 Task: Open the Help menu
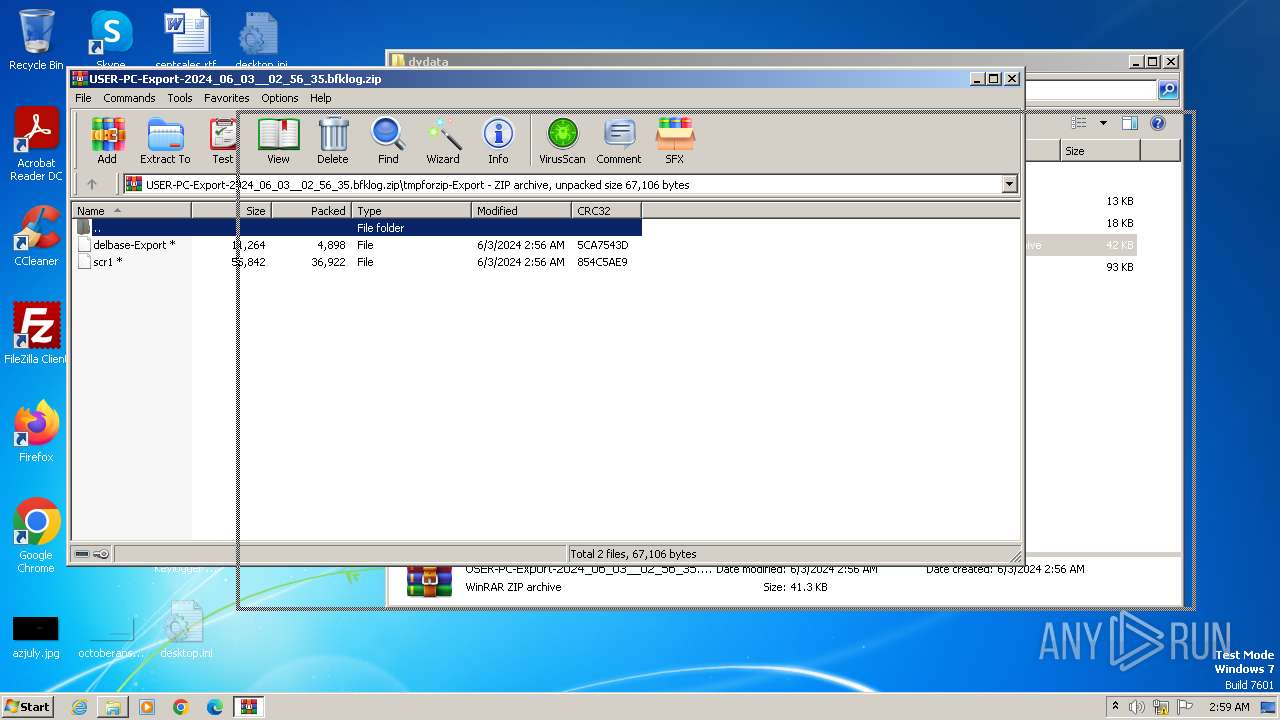(321, 98)
